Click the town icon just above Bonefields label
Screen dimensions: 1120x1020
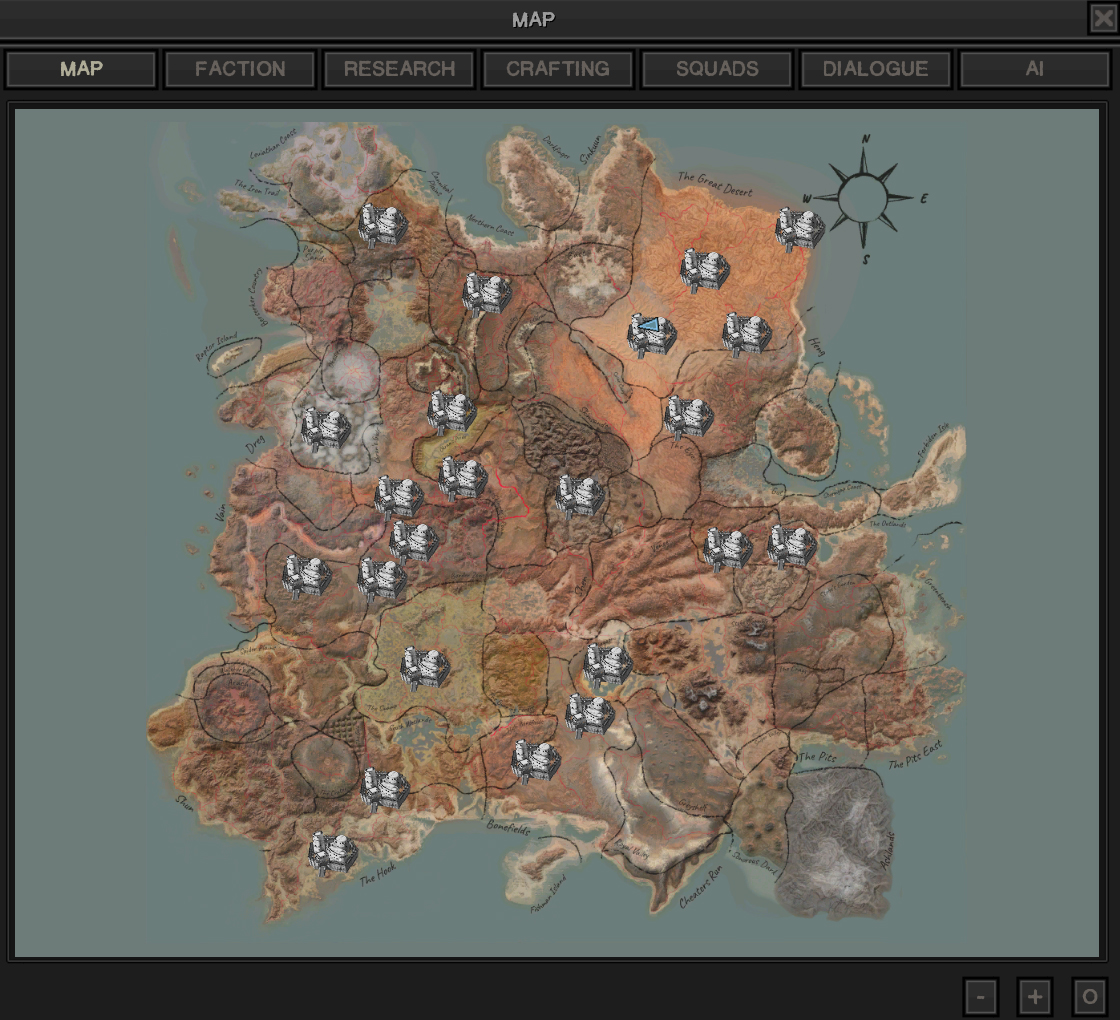tap(535, 762)
